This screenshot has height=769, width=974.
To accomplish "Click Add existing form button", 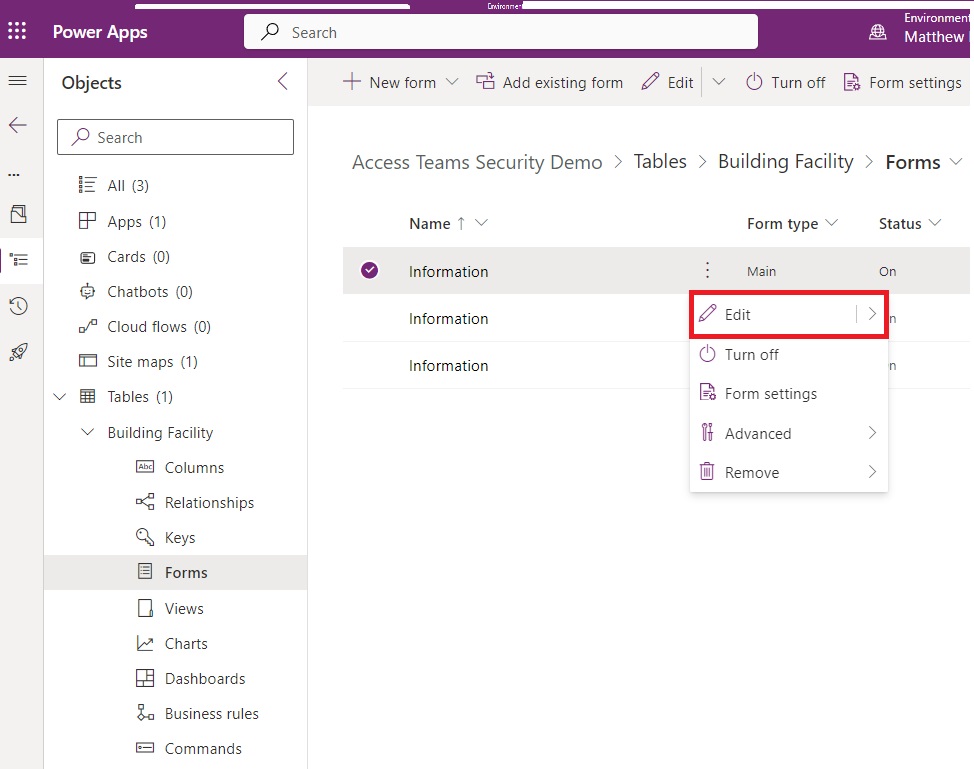I will tap(549, 82).
